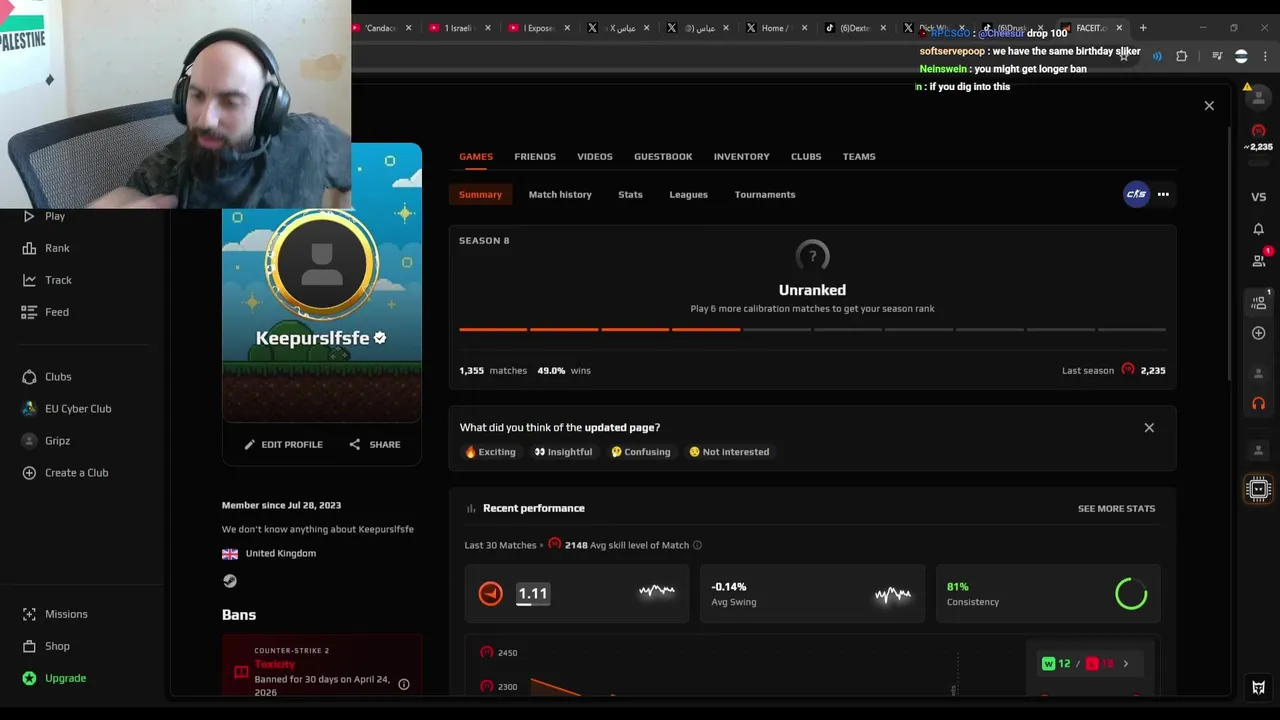Select the Exciting feedback option

[x=491, y=452]
